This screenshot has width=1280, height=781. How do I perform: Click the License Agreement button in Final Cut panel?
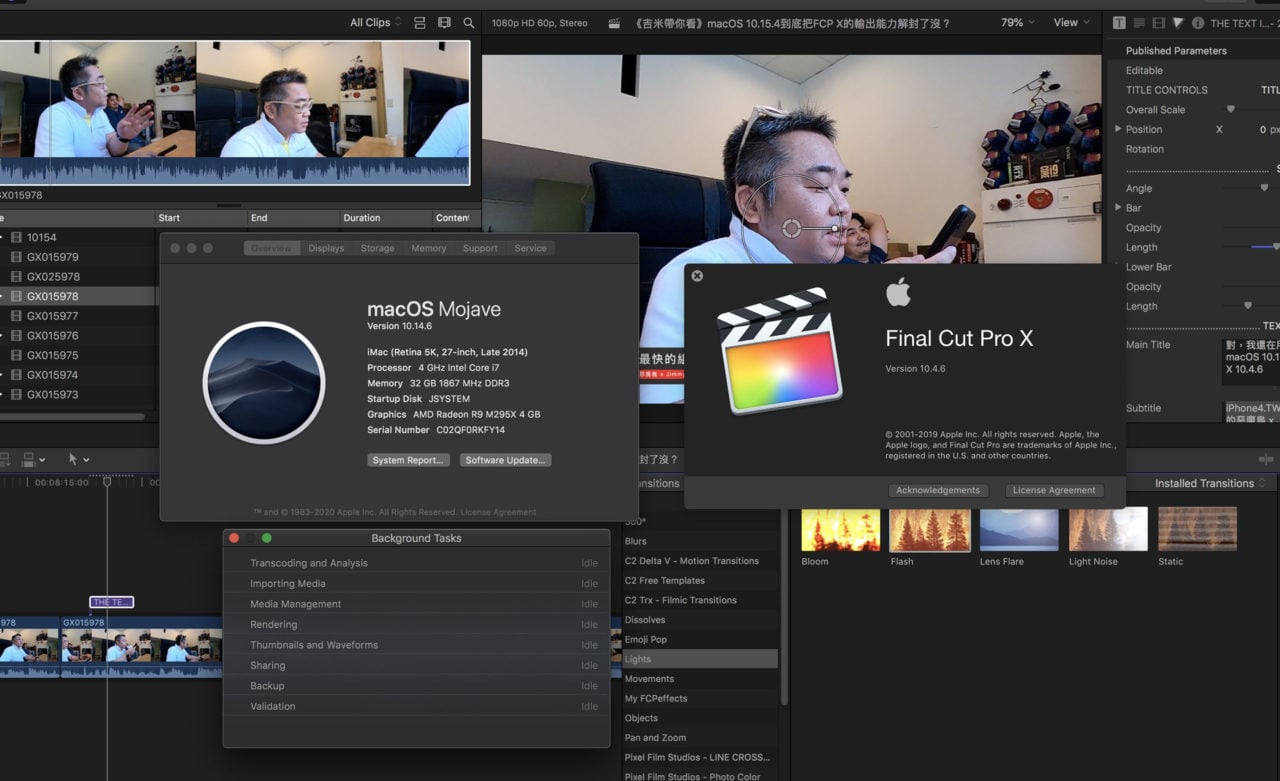(x=1054, y=490)
